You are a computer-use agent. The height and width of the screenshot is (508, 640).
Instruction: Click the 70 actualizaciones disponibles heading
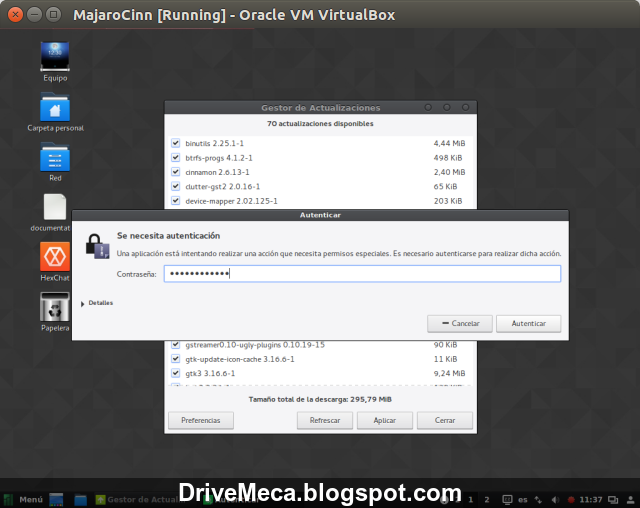click(320, 124)
